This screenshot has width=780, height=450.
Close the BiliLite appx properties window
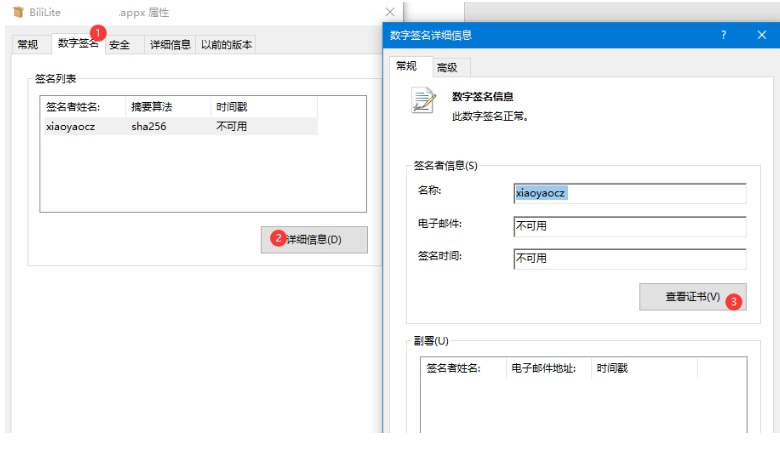390,12
